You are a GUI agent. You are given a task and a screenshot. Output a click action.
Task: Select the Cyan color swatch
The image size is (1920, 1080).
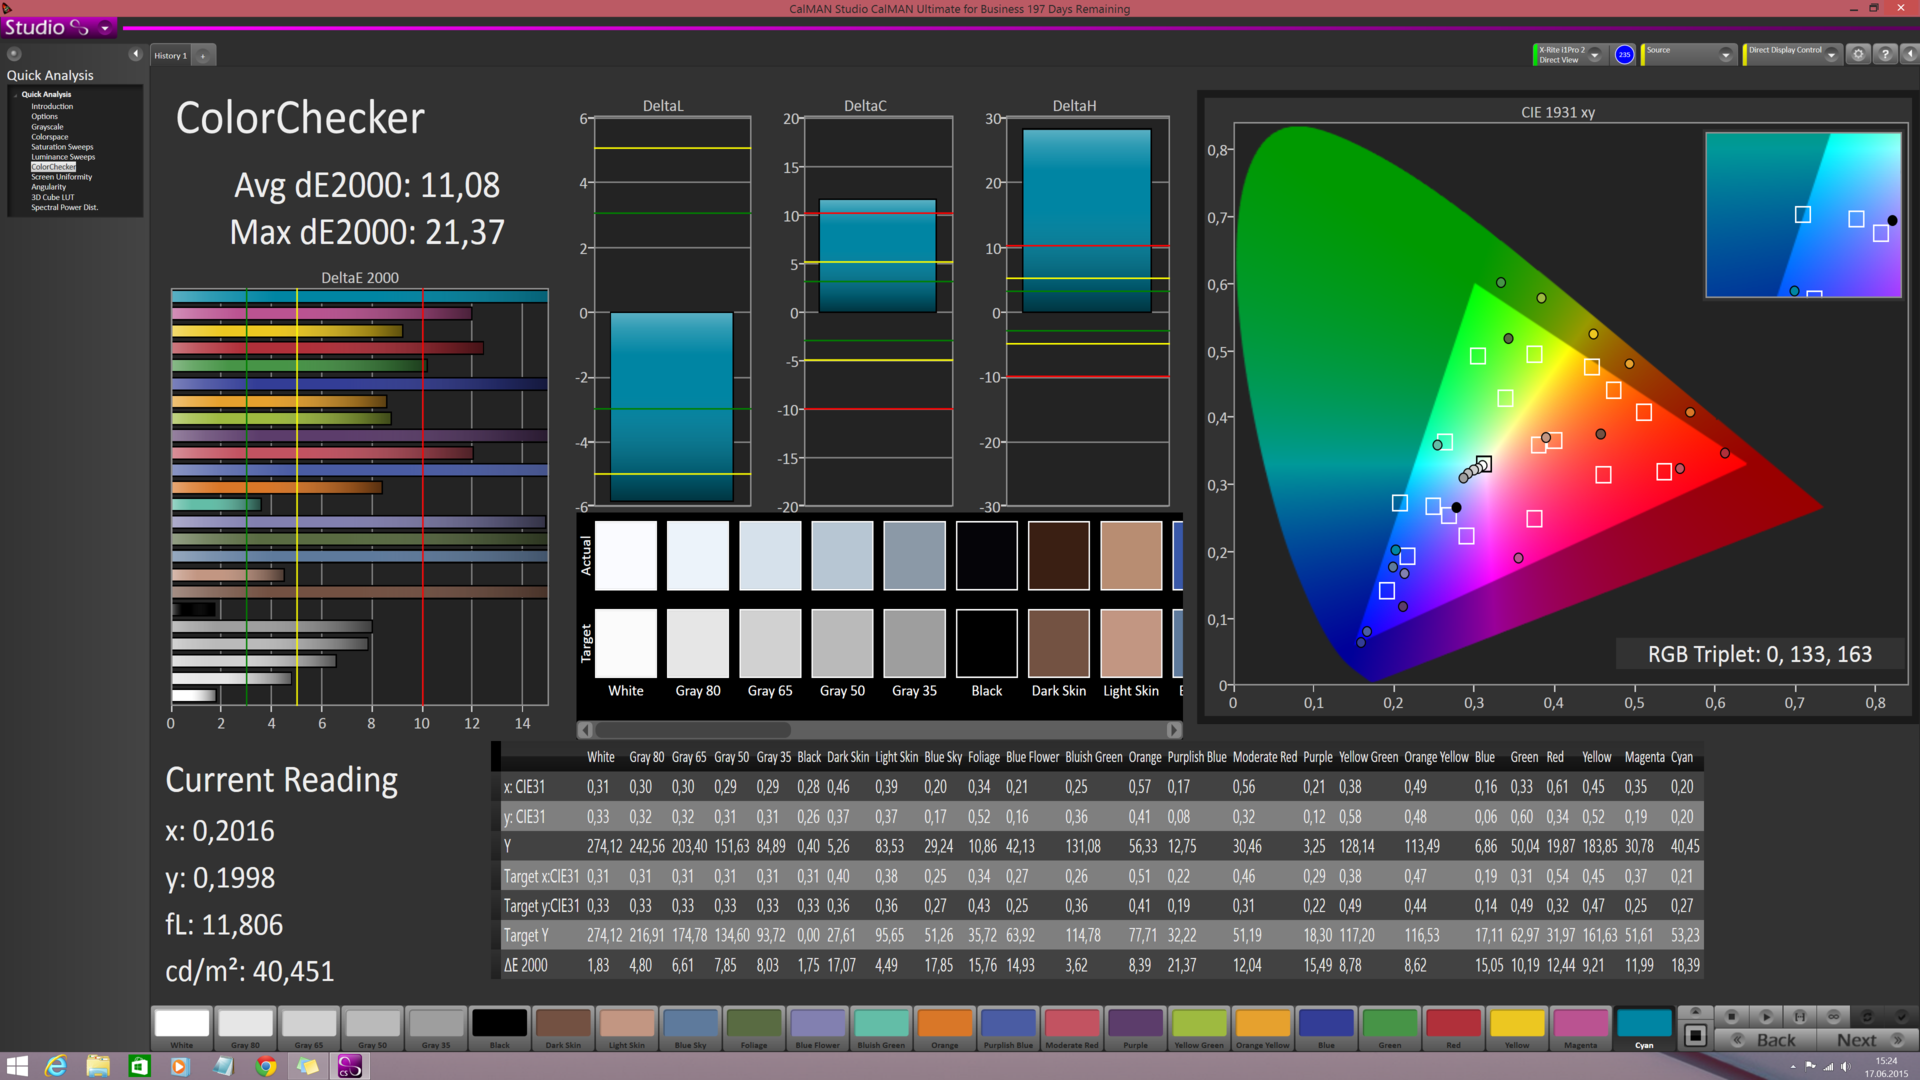point(1643,1025)
